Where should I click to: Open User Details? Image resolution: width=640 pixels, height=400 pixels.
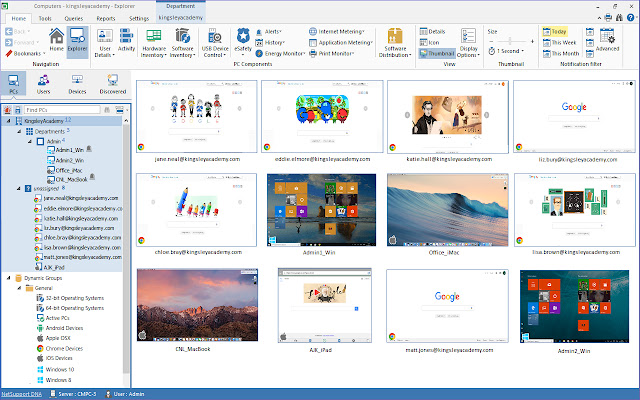[x=105, y=43]
